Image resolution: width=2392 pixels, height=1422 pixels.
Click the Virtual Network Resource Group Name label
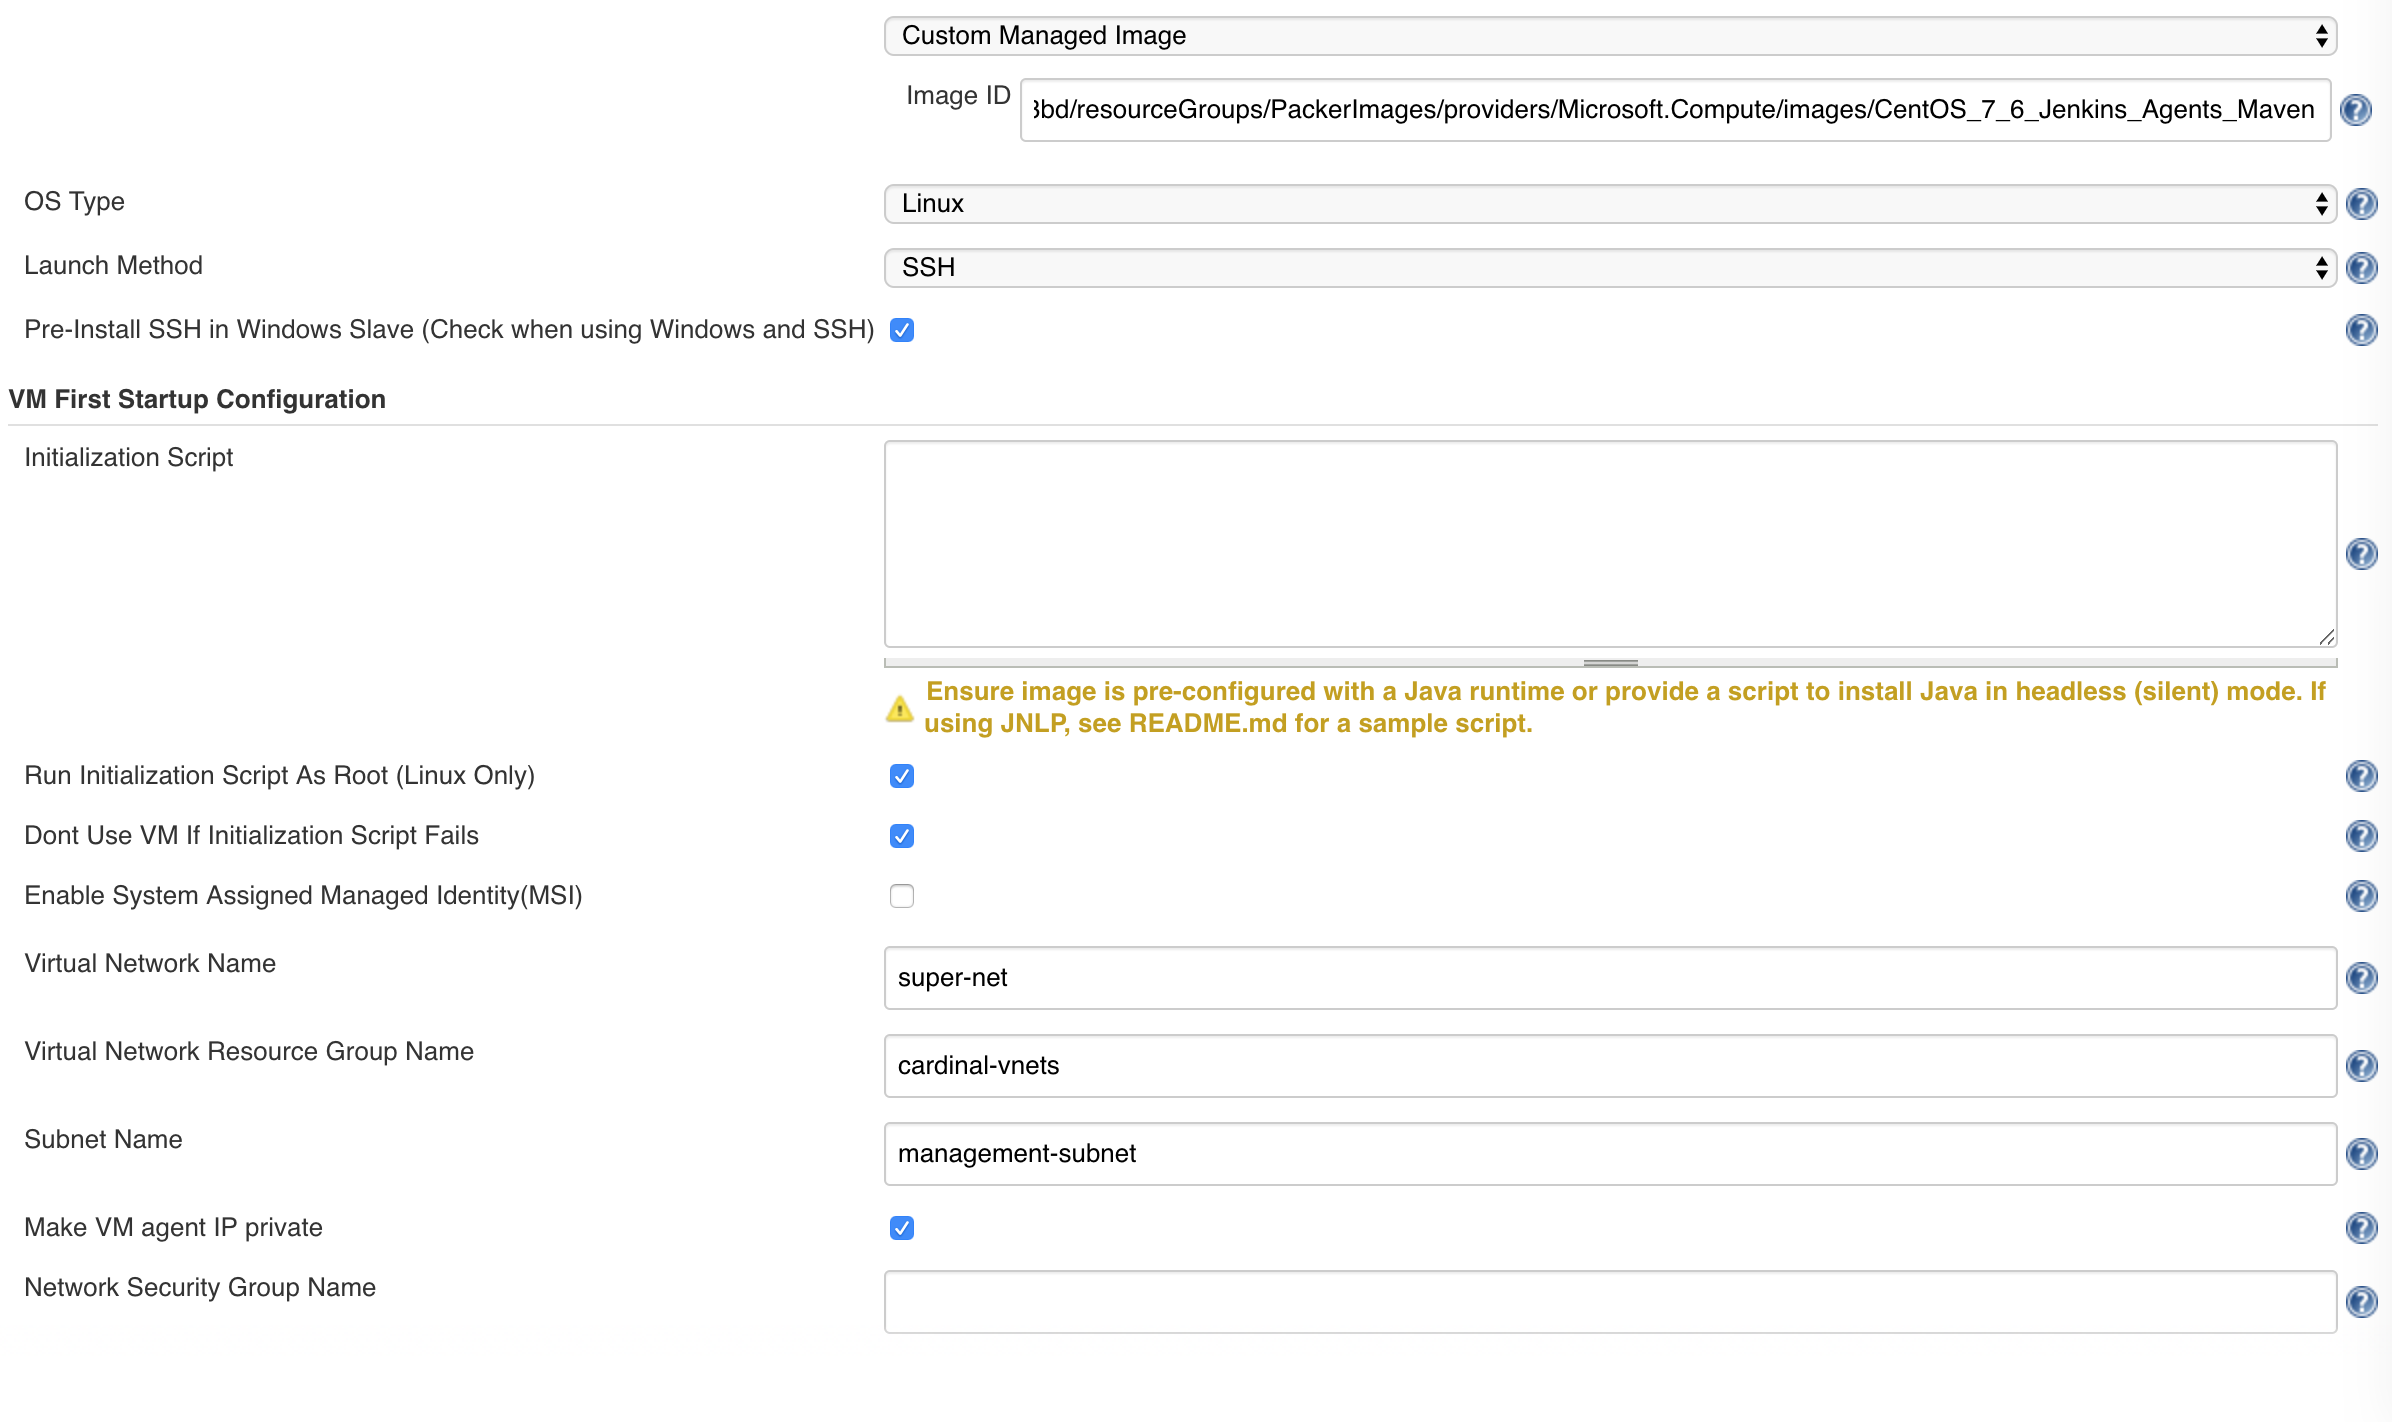pos(249,1052)
